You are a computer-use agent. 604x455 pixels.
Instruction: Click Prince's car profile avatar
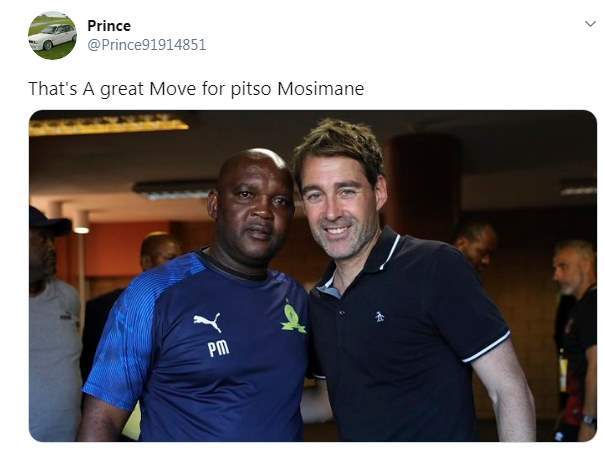pos(52,36)
